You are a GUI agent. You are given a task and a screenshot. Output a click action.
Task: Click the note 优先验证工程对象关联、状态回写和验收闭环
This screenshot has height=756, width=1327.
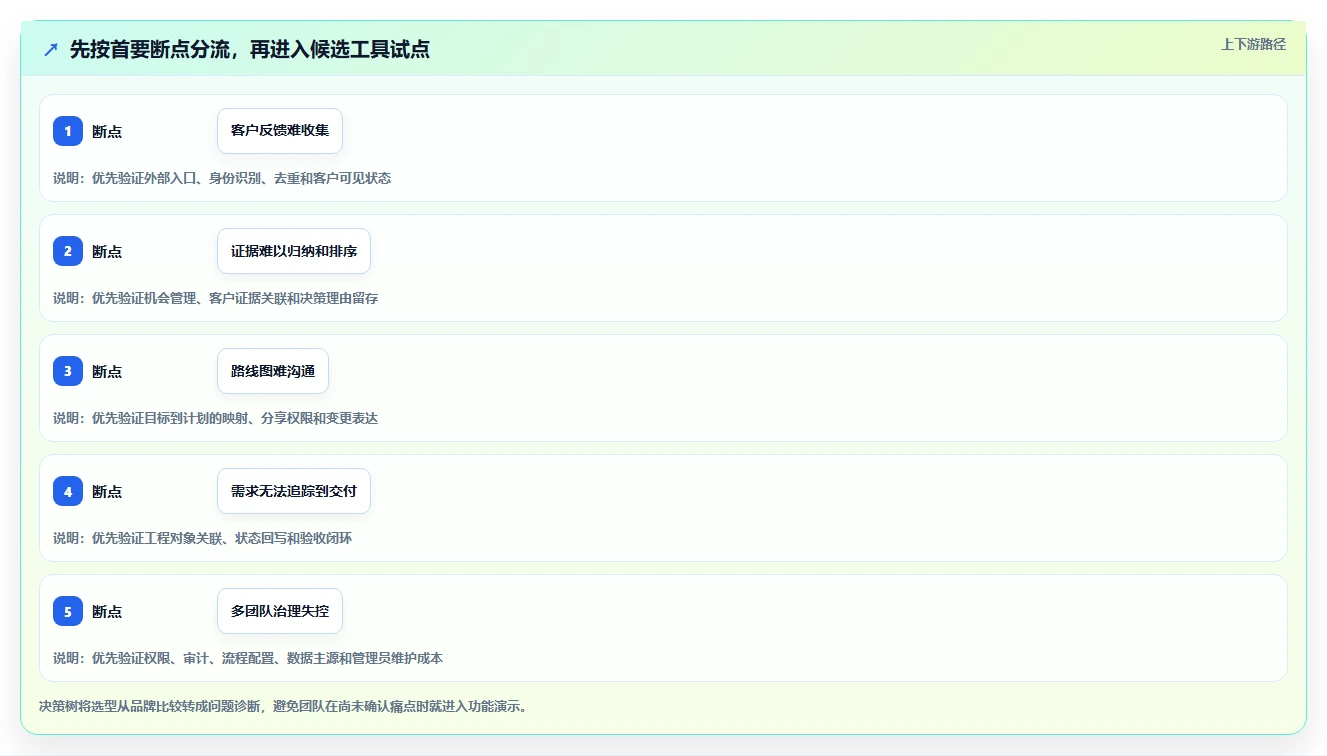pyautogui.click(x=222, y=538)
